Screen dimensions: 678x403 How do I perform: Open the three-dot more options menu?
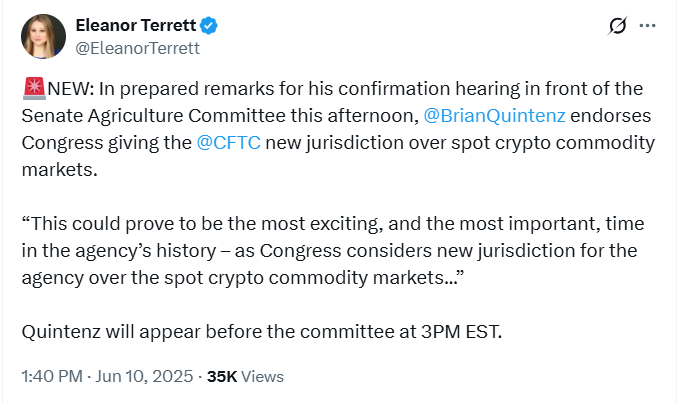tap(647, 26)
